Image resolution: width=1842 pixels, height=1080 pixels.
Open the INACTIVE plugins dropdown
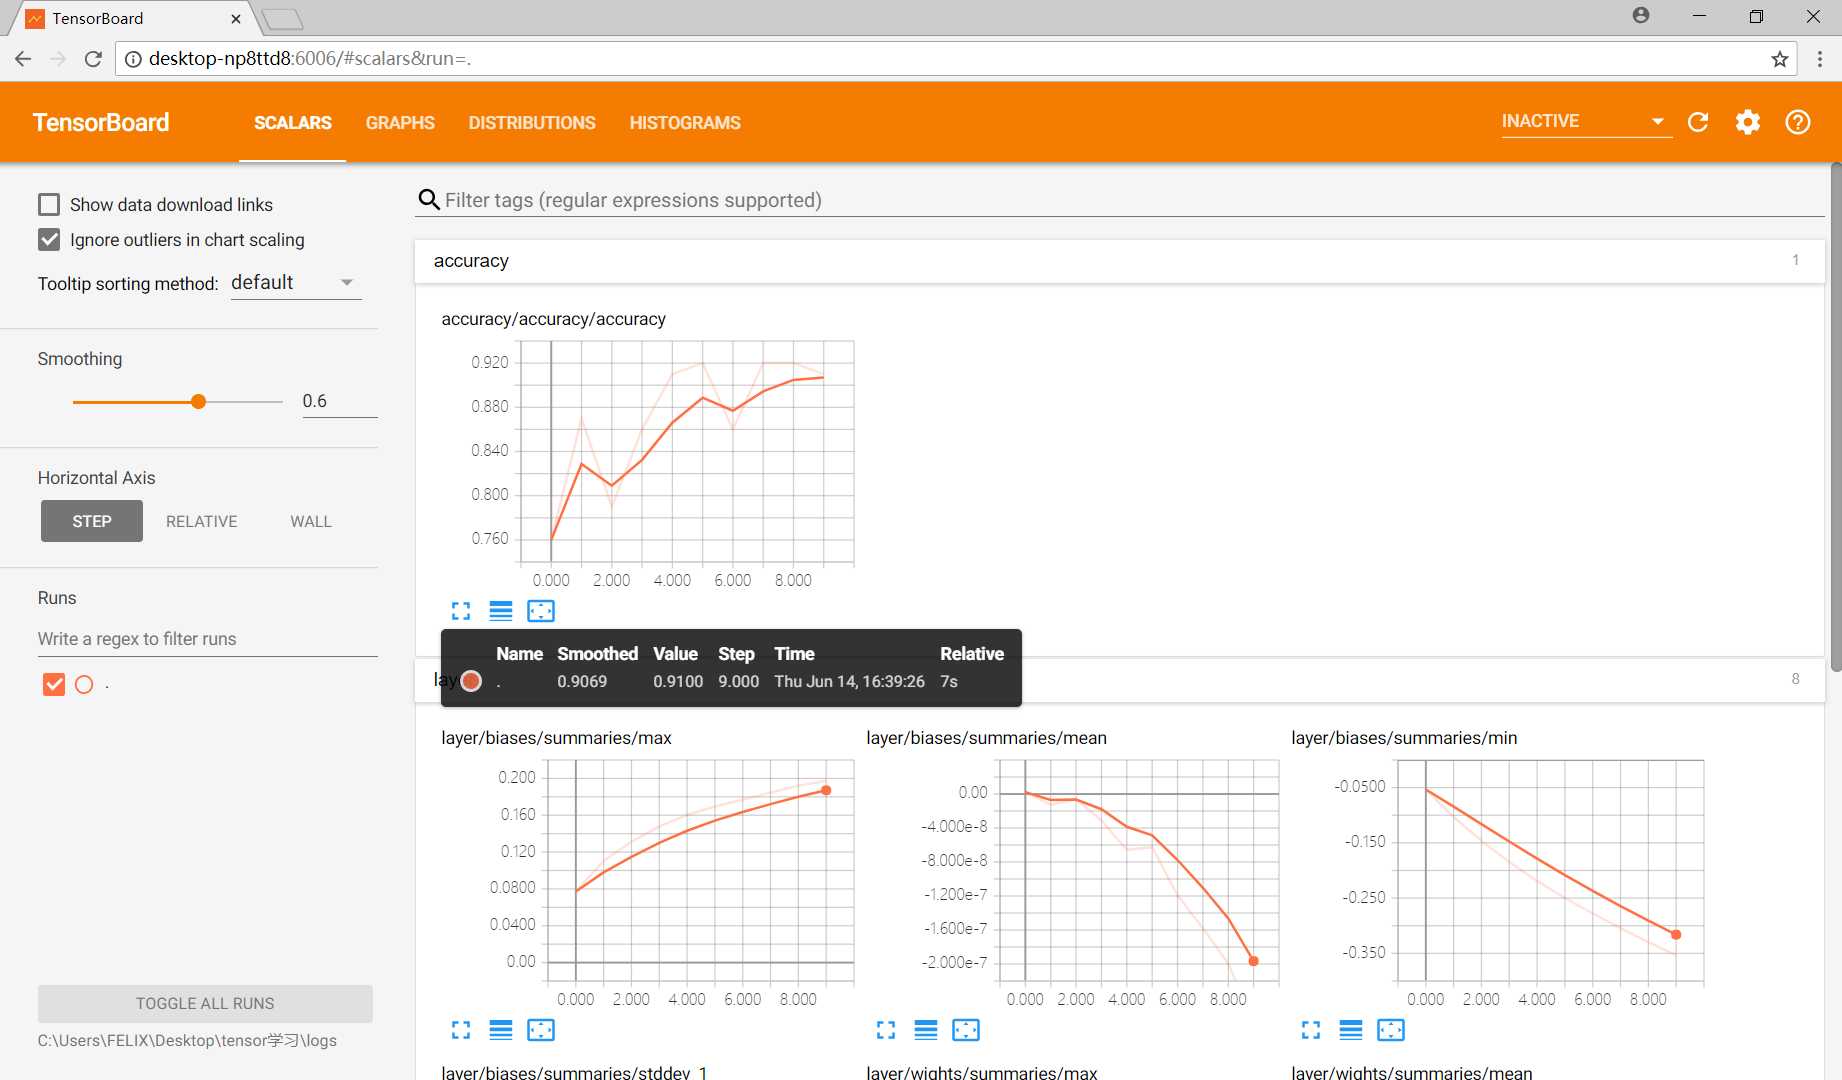click(1586, 121)
